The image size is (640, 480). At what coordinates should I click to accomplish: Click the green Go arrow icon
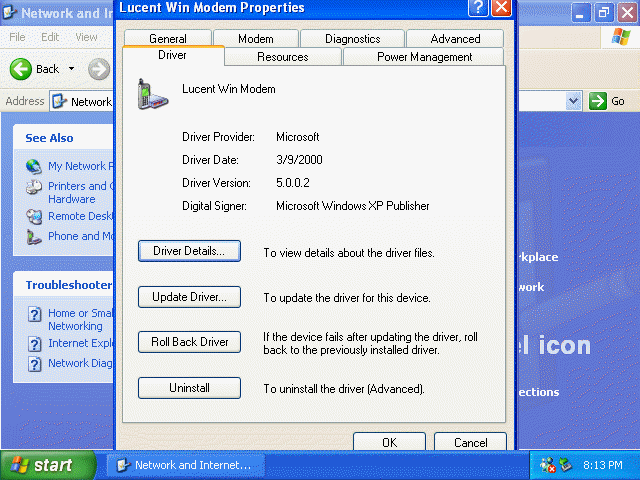pyautogui.click(x=598, y=101)
